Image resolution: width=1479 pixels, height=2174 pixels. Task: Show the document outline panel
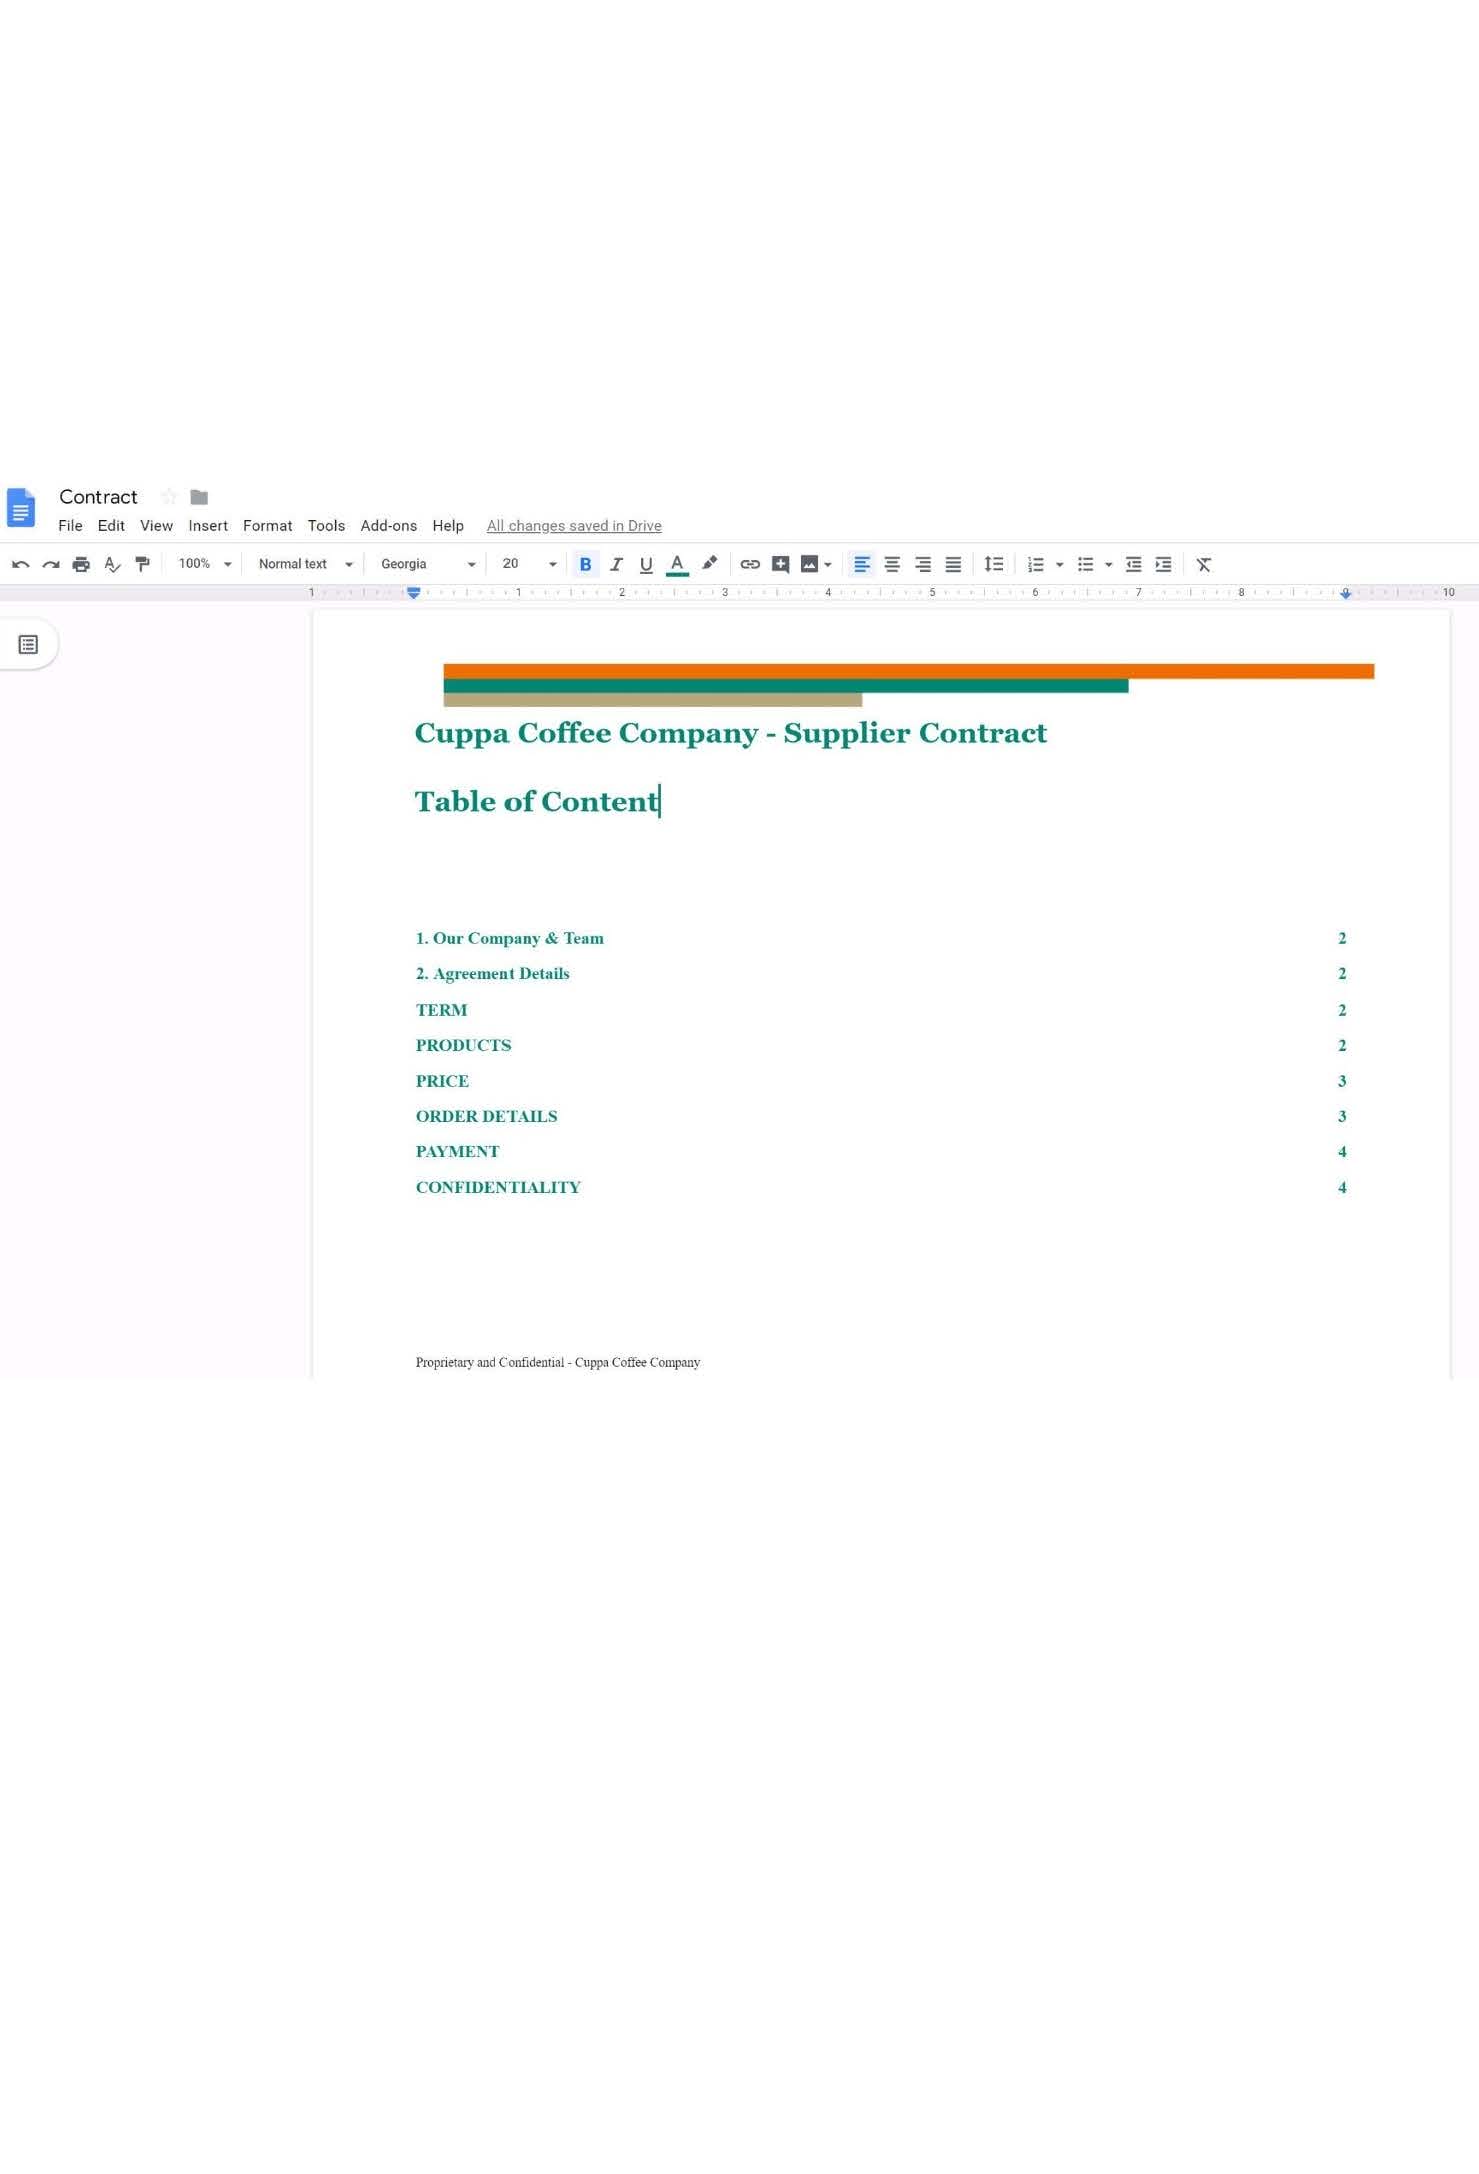pos(28,645)
